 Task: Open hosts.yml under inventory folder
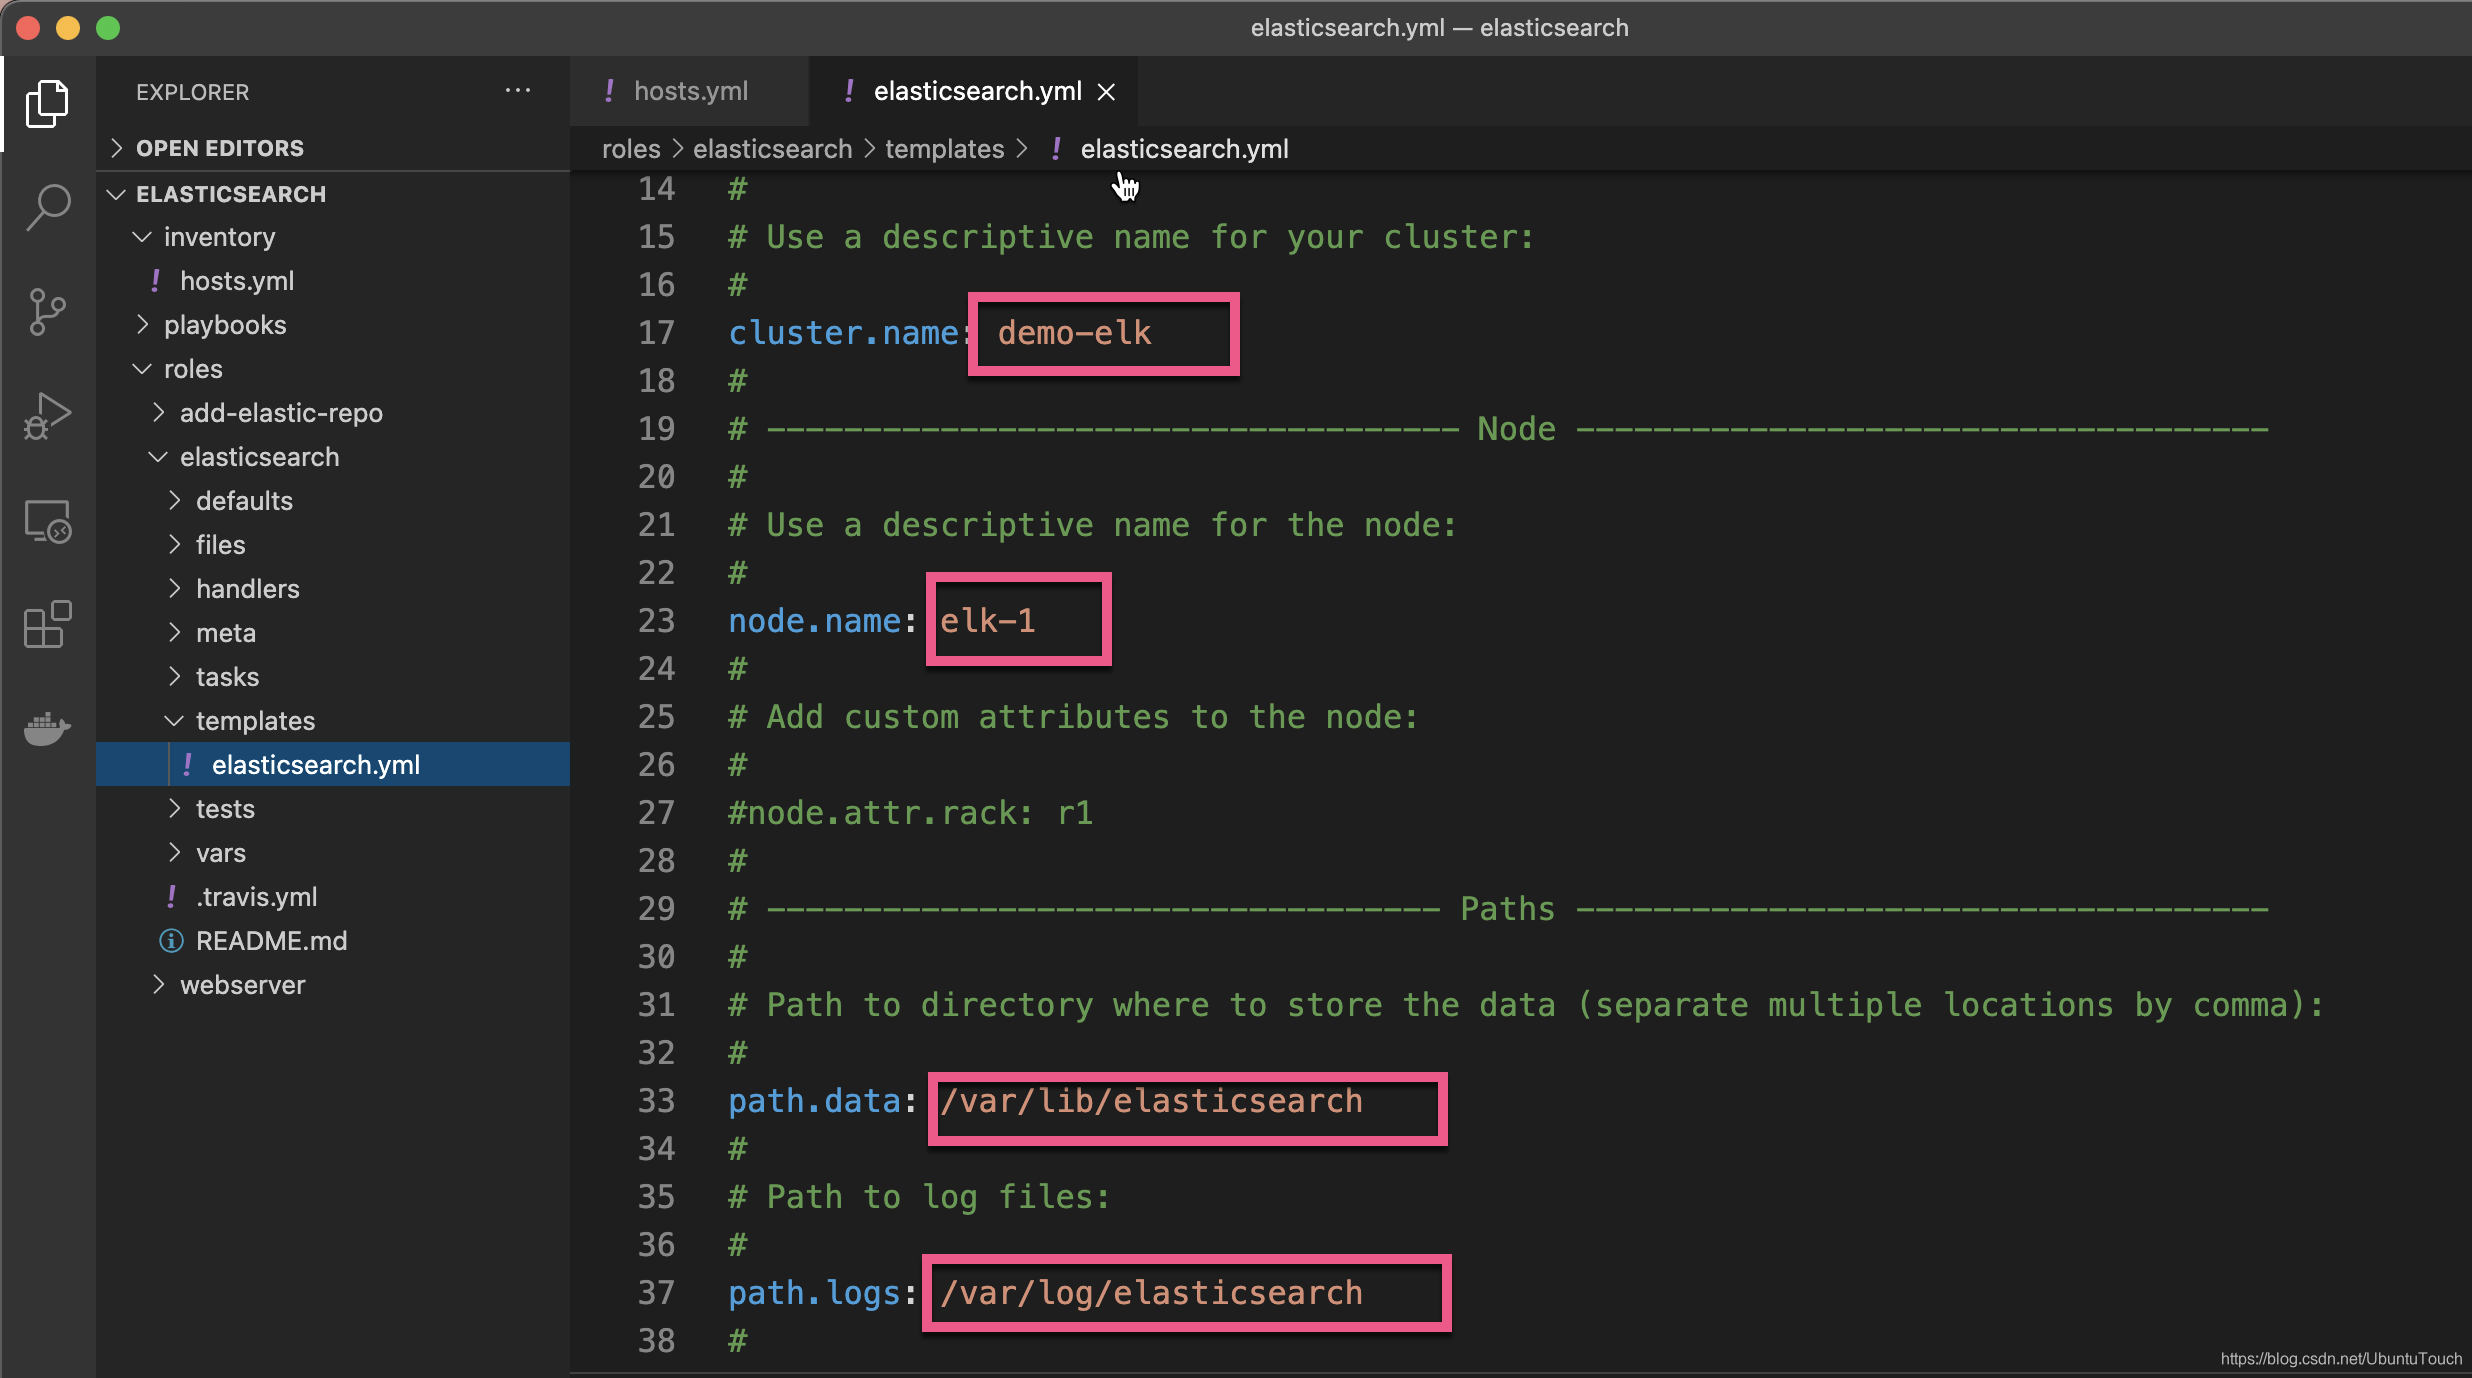point(236,281)
